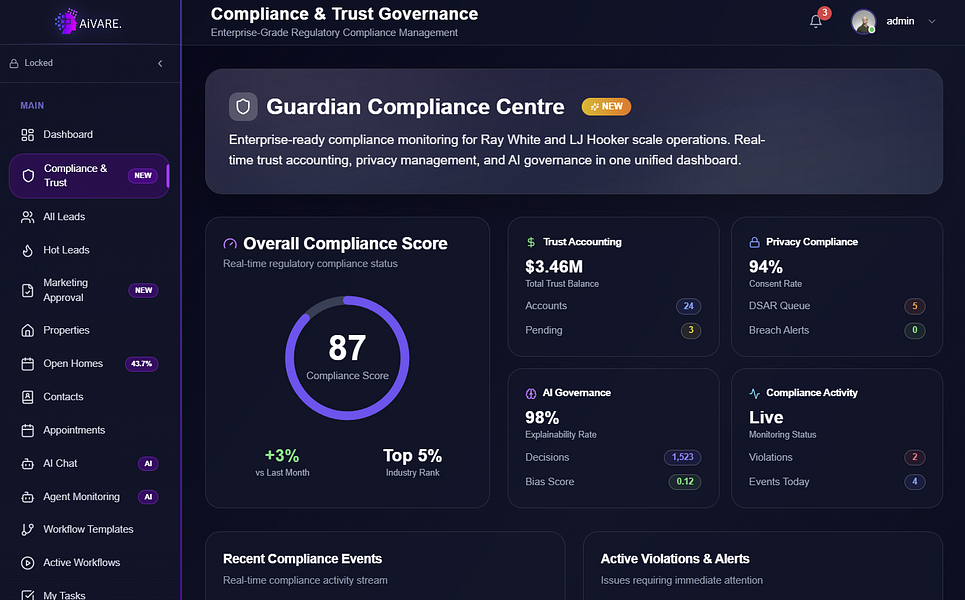Click the Open Homes calendar icon
The height and width of the screenshot is (600, 965).
28,364
